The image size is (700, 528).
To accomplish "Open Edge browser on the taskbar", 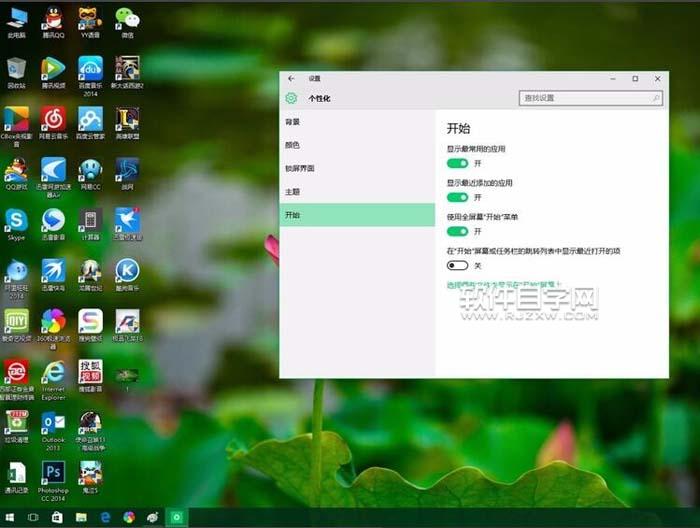I will point(105,517).
